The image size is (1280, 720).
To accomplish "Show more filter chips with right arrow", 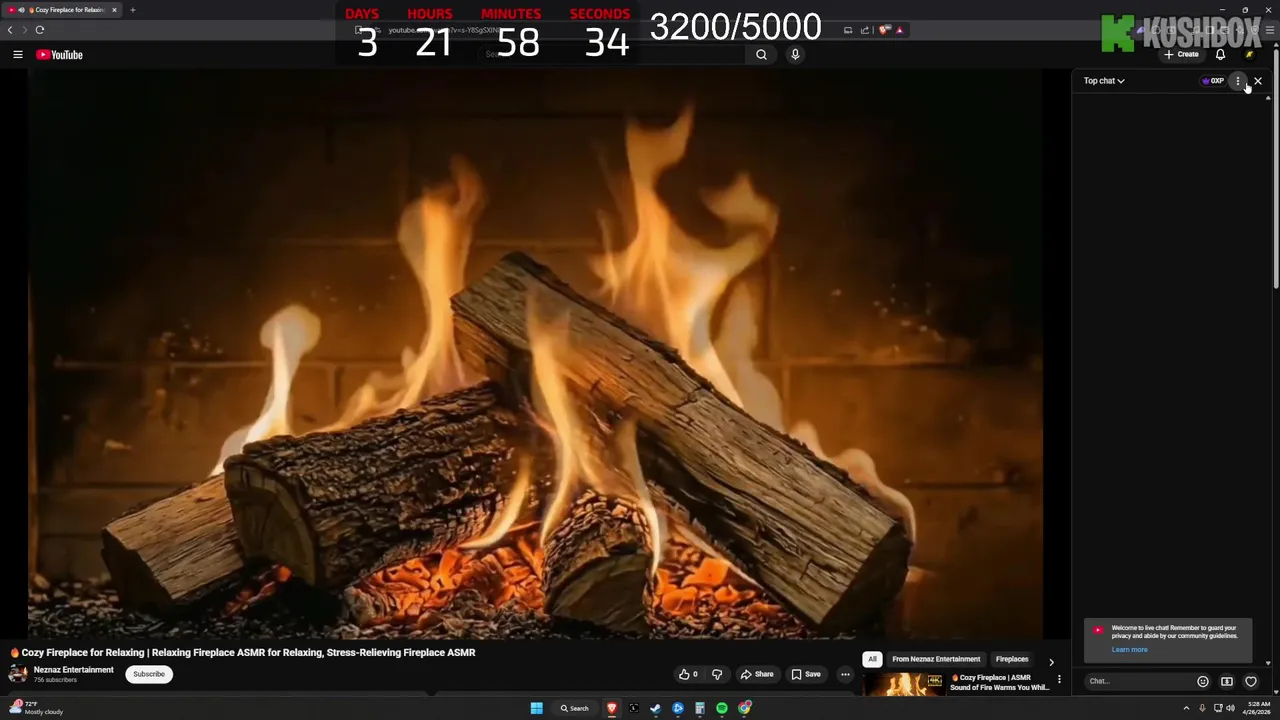I will click(x=1051, y=662).
